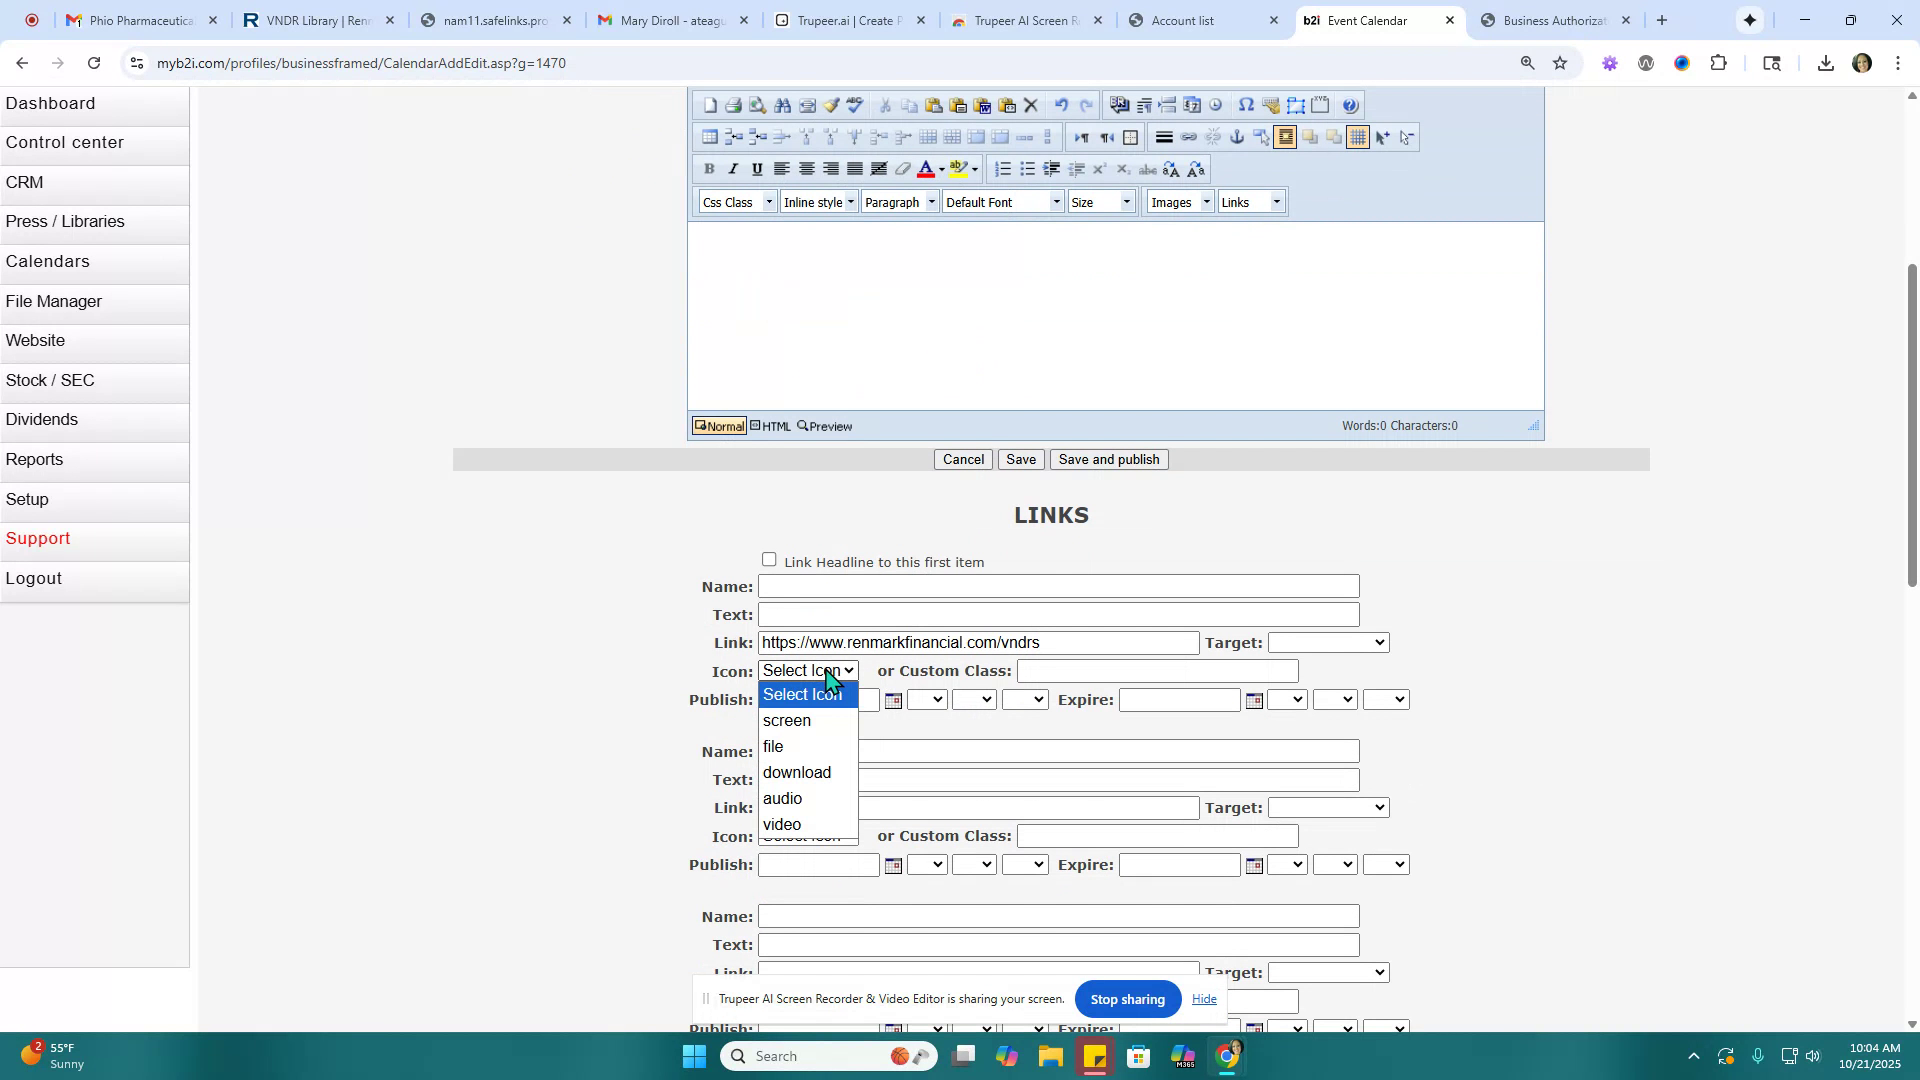Image resolution: width=1920 pixels, height=1080 pixels.
Task: Switch to the Account list browser tab
Action: click(1185, 20)
